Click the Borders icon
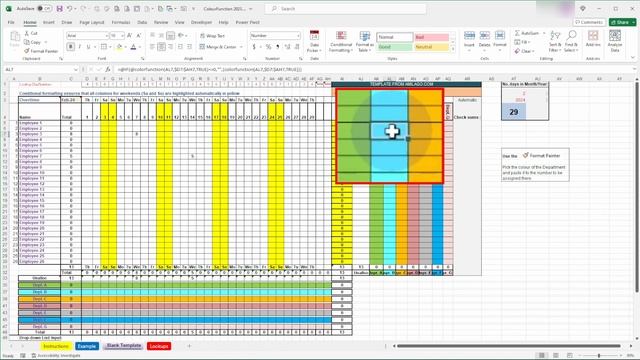 click(x=104, y=47)
